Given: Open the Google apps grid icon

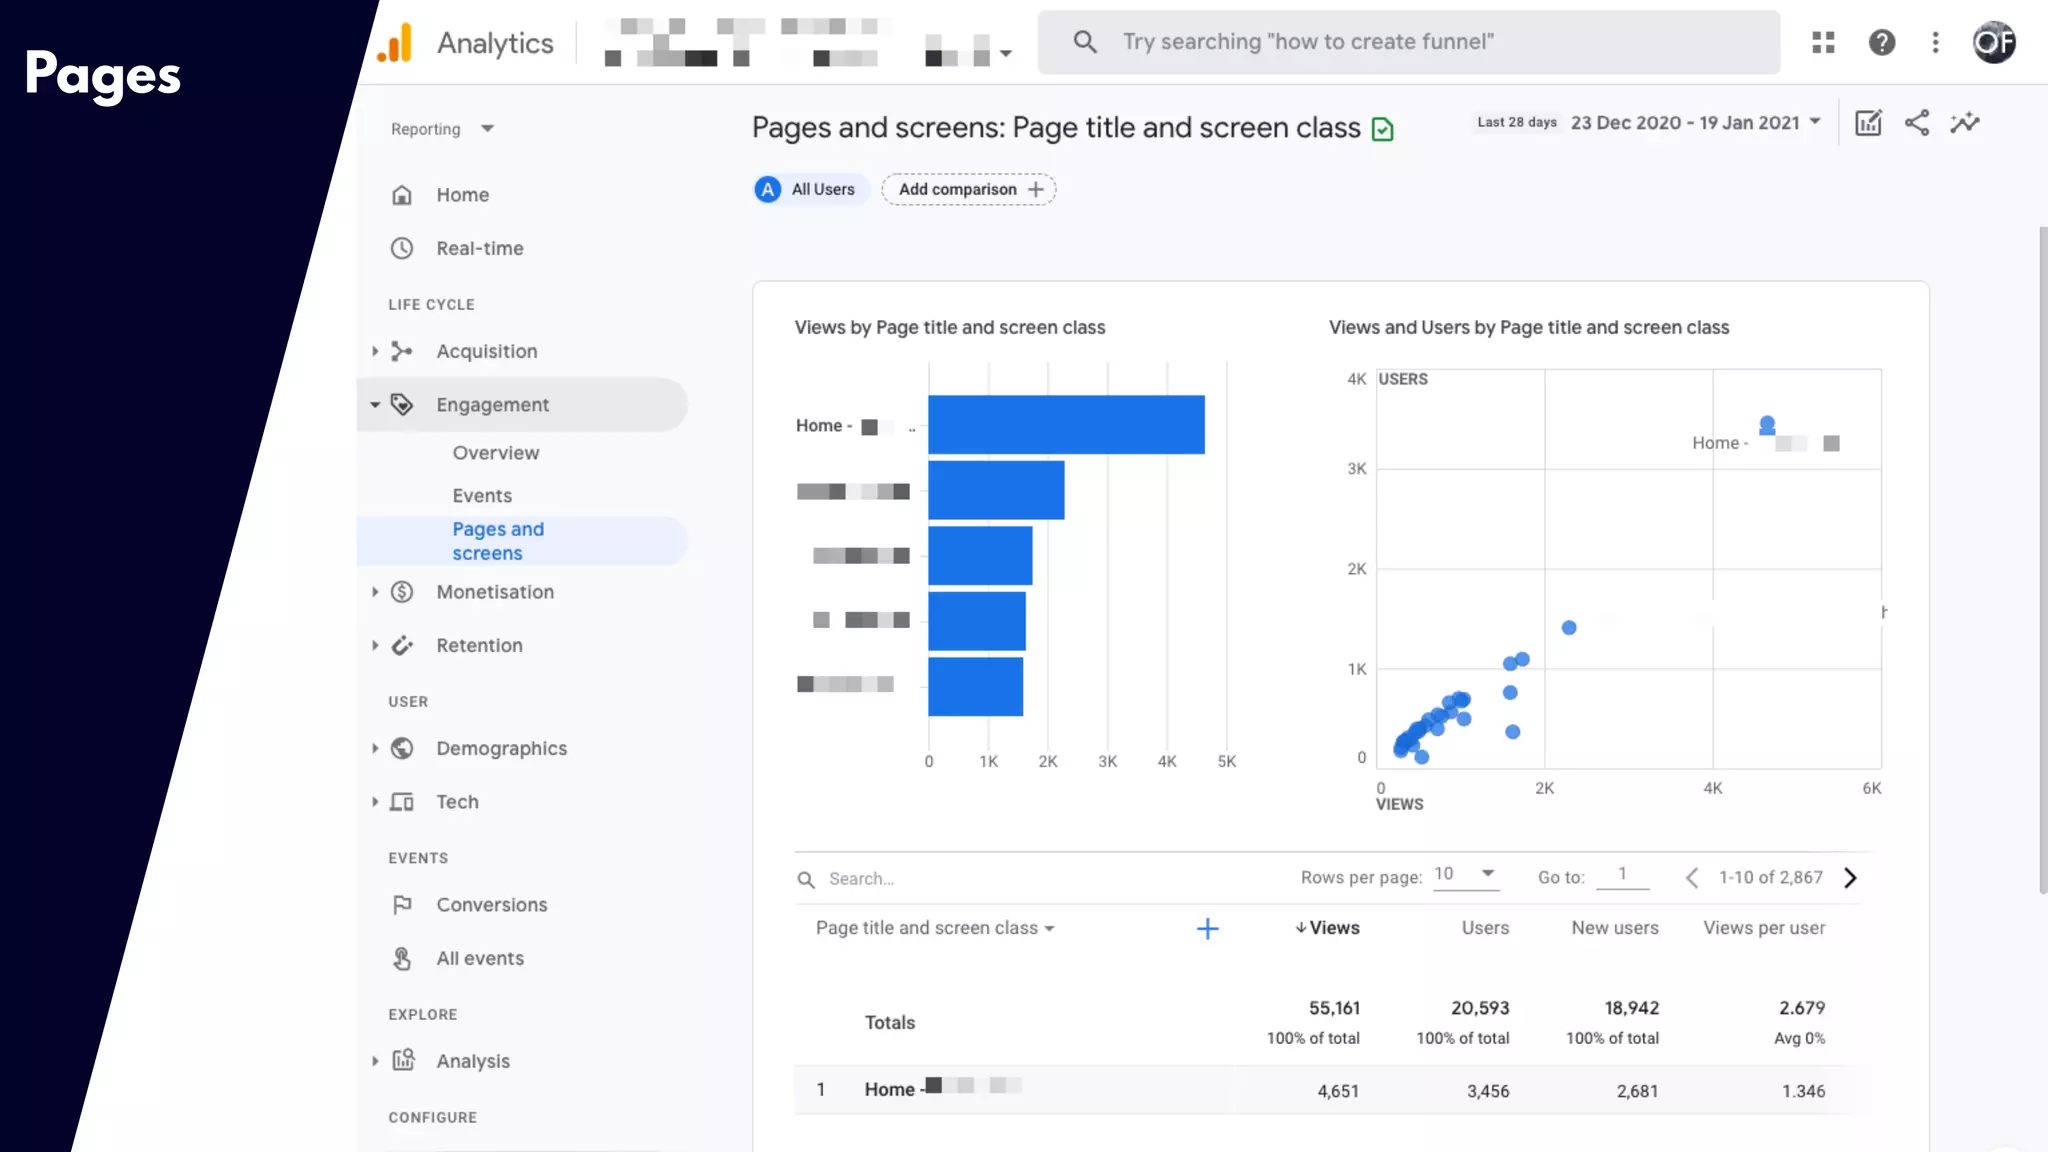Looking at the screenshot, I should click(1823, 42).
